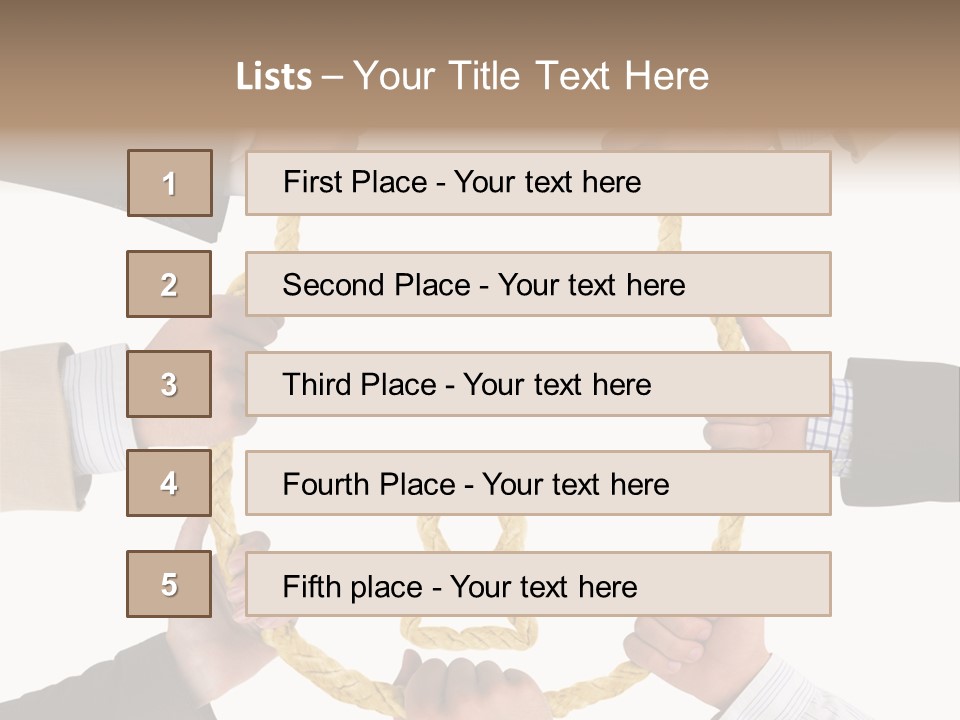Click the word 'Fifth' in fifth bar
The image size is (960, 720).
tap(311, 587)
